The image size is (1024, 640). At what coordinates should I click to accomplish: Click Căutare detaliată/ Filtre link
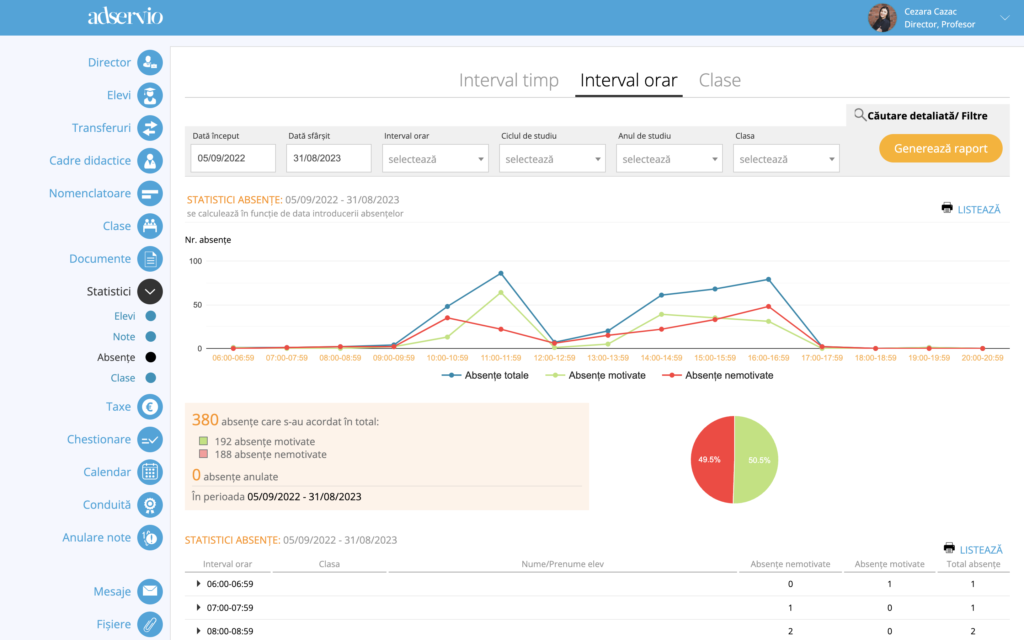click(x=920, y=116)
